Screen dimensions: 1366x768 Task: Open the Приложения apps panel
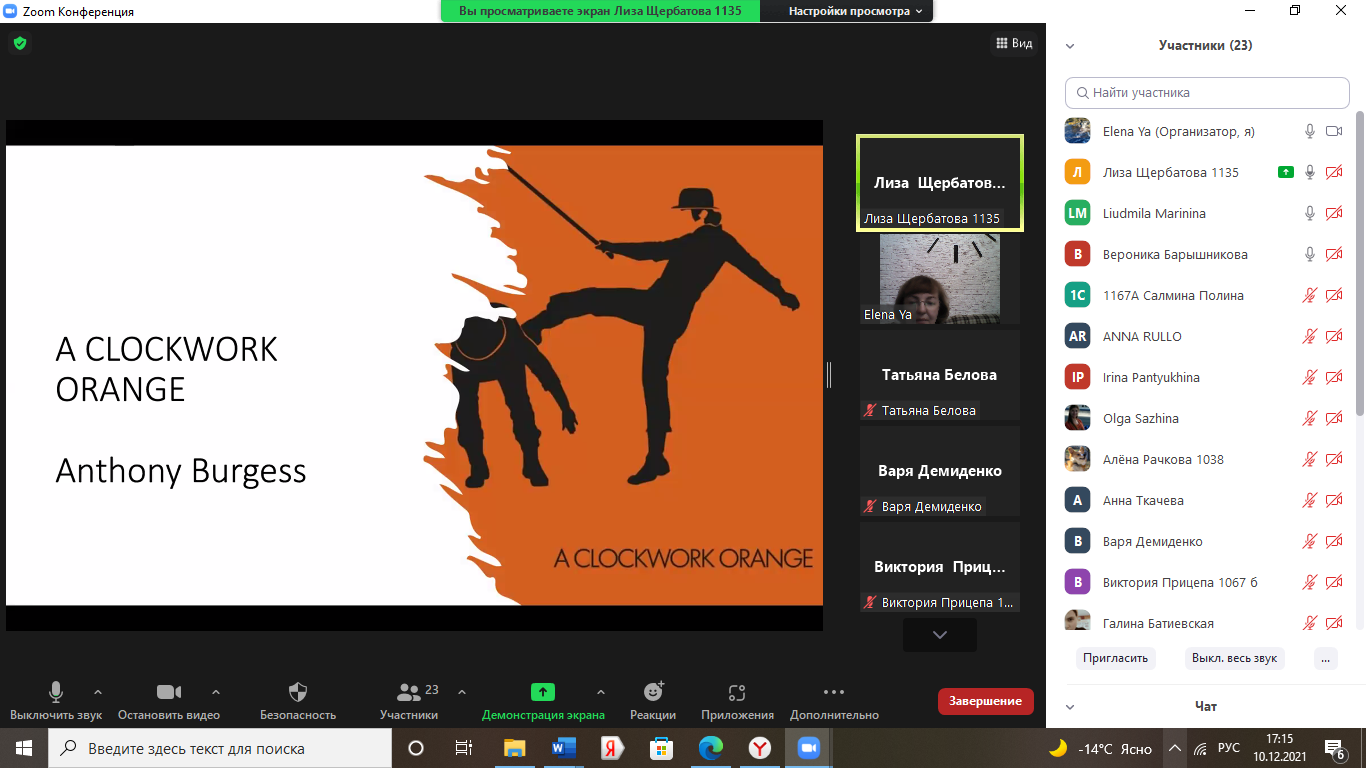(x=737, y=701)
